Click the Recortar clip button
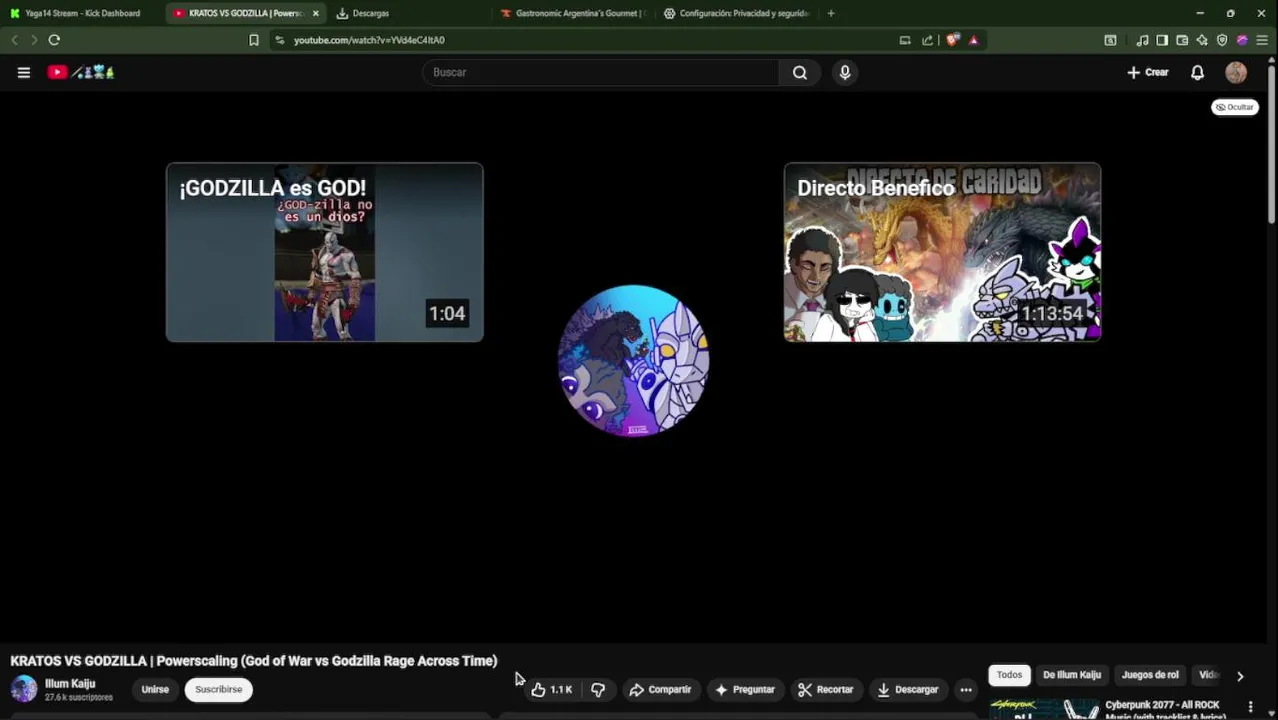 [x=825, y=689]
